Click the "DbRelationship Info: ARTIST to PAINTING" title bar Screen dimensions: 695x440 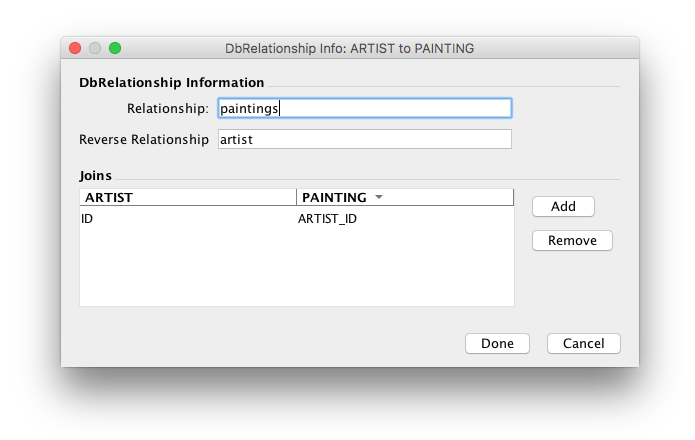(x=350, y=48)
